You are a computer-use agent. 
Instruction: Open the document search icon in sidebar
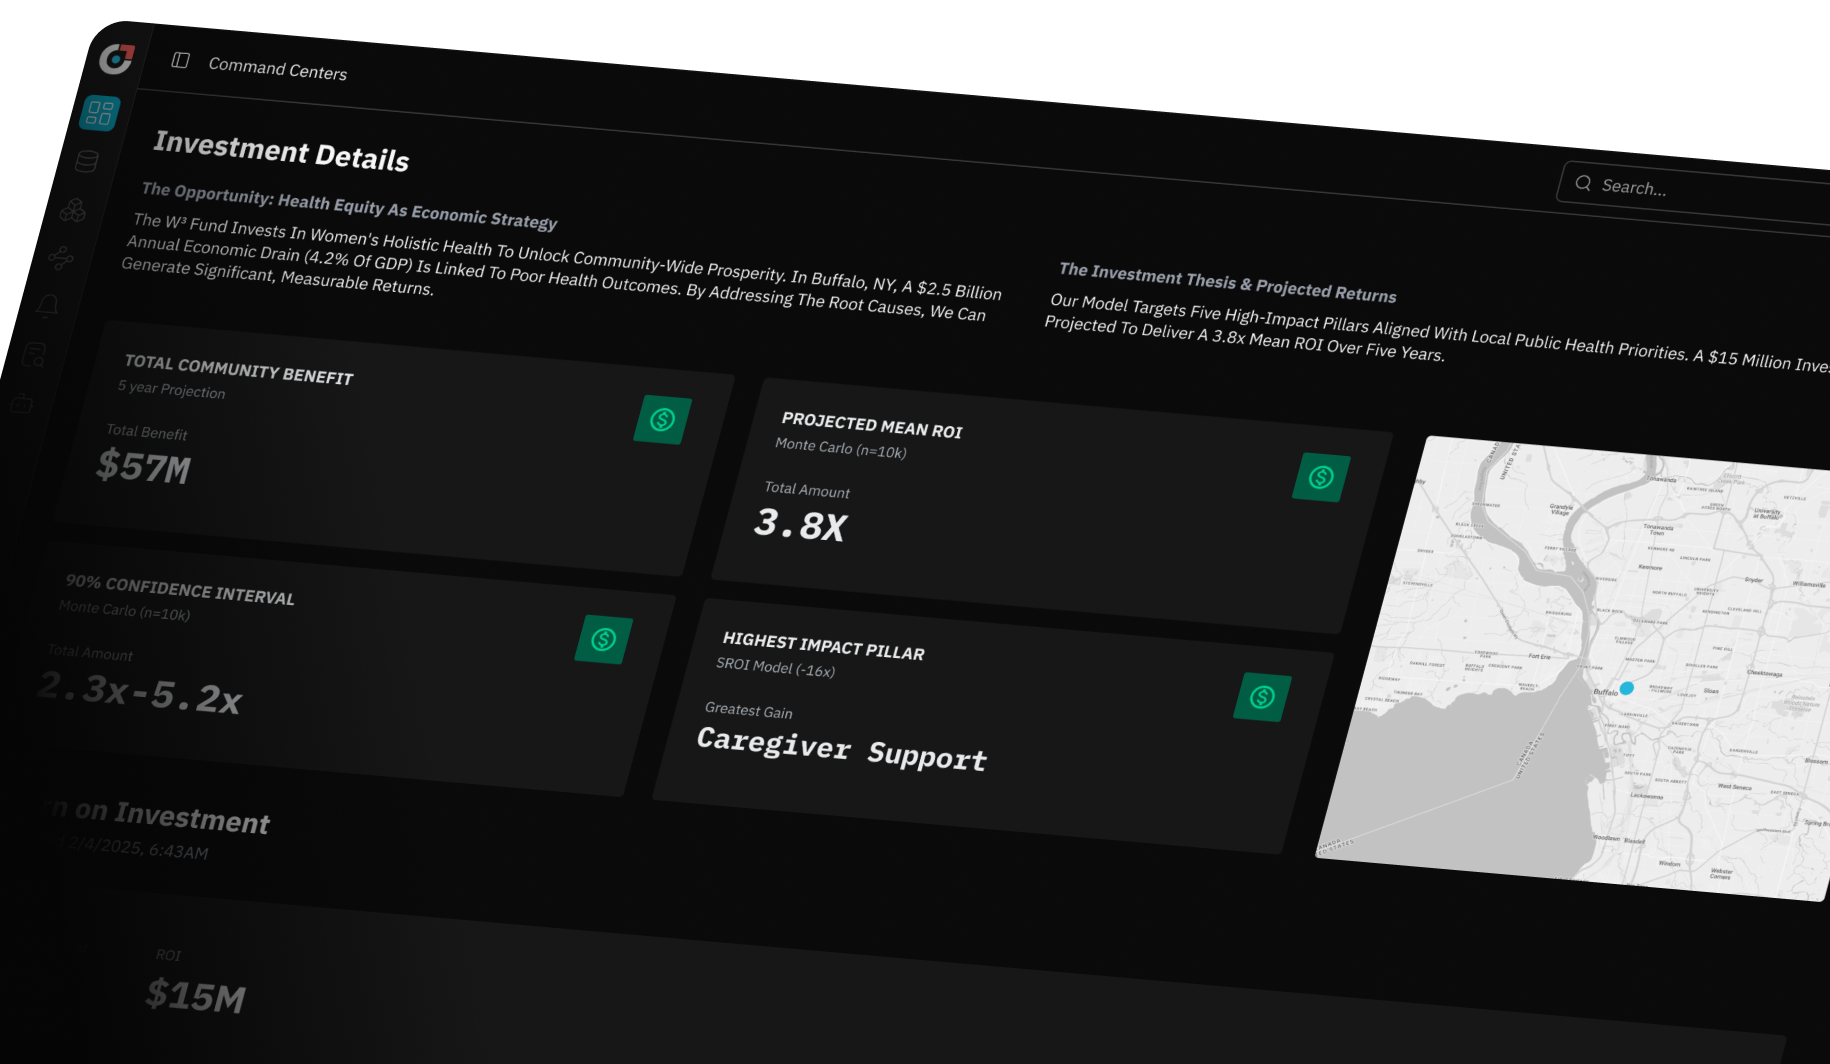[x=35, y=355]
